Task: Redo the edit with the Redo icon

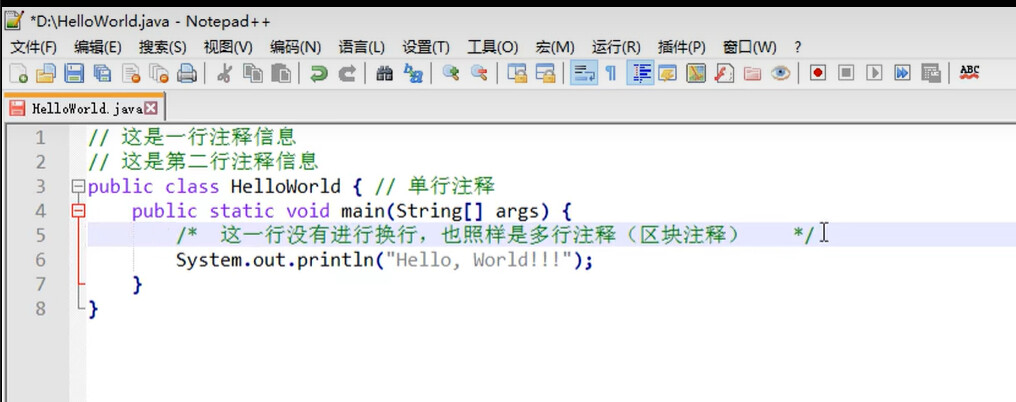Action: [x=347, y=73]
